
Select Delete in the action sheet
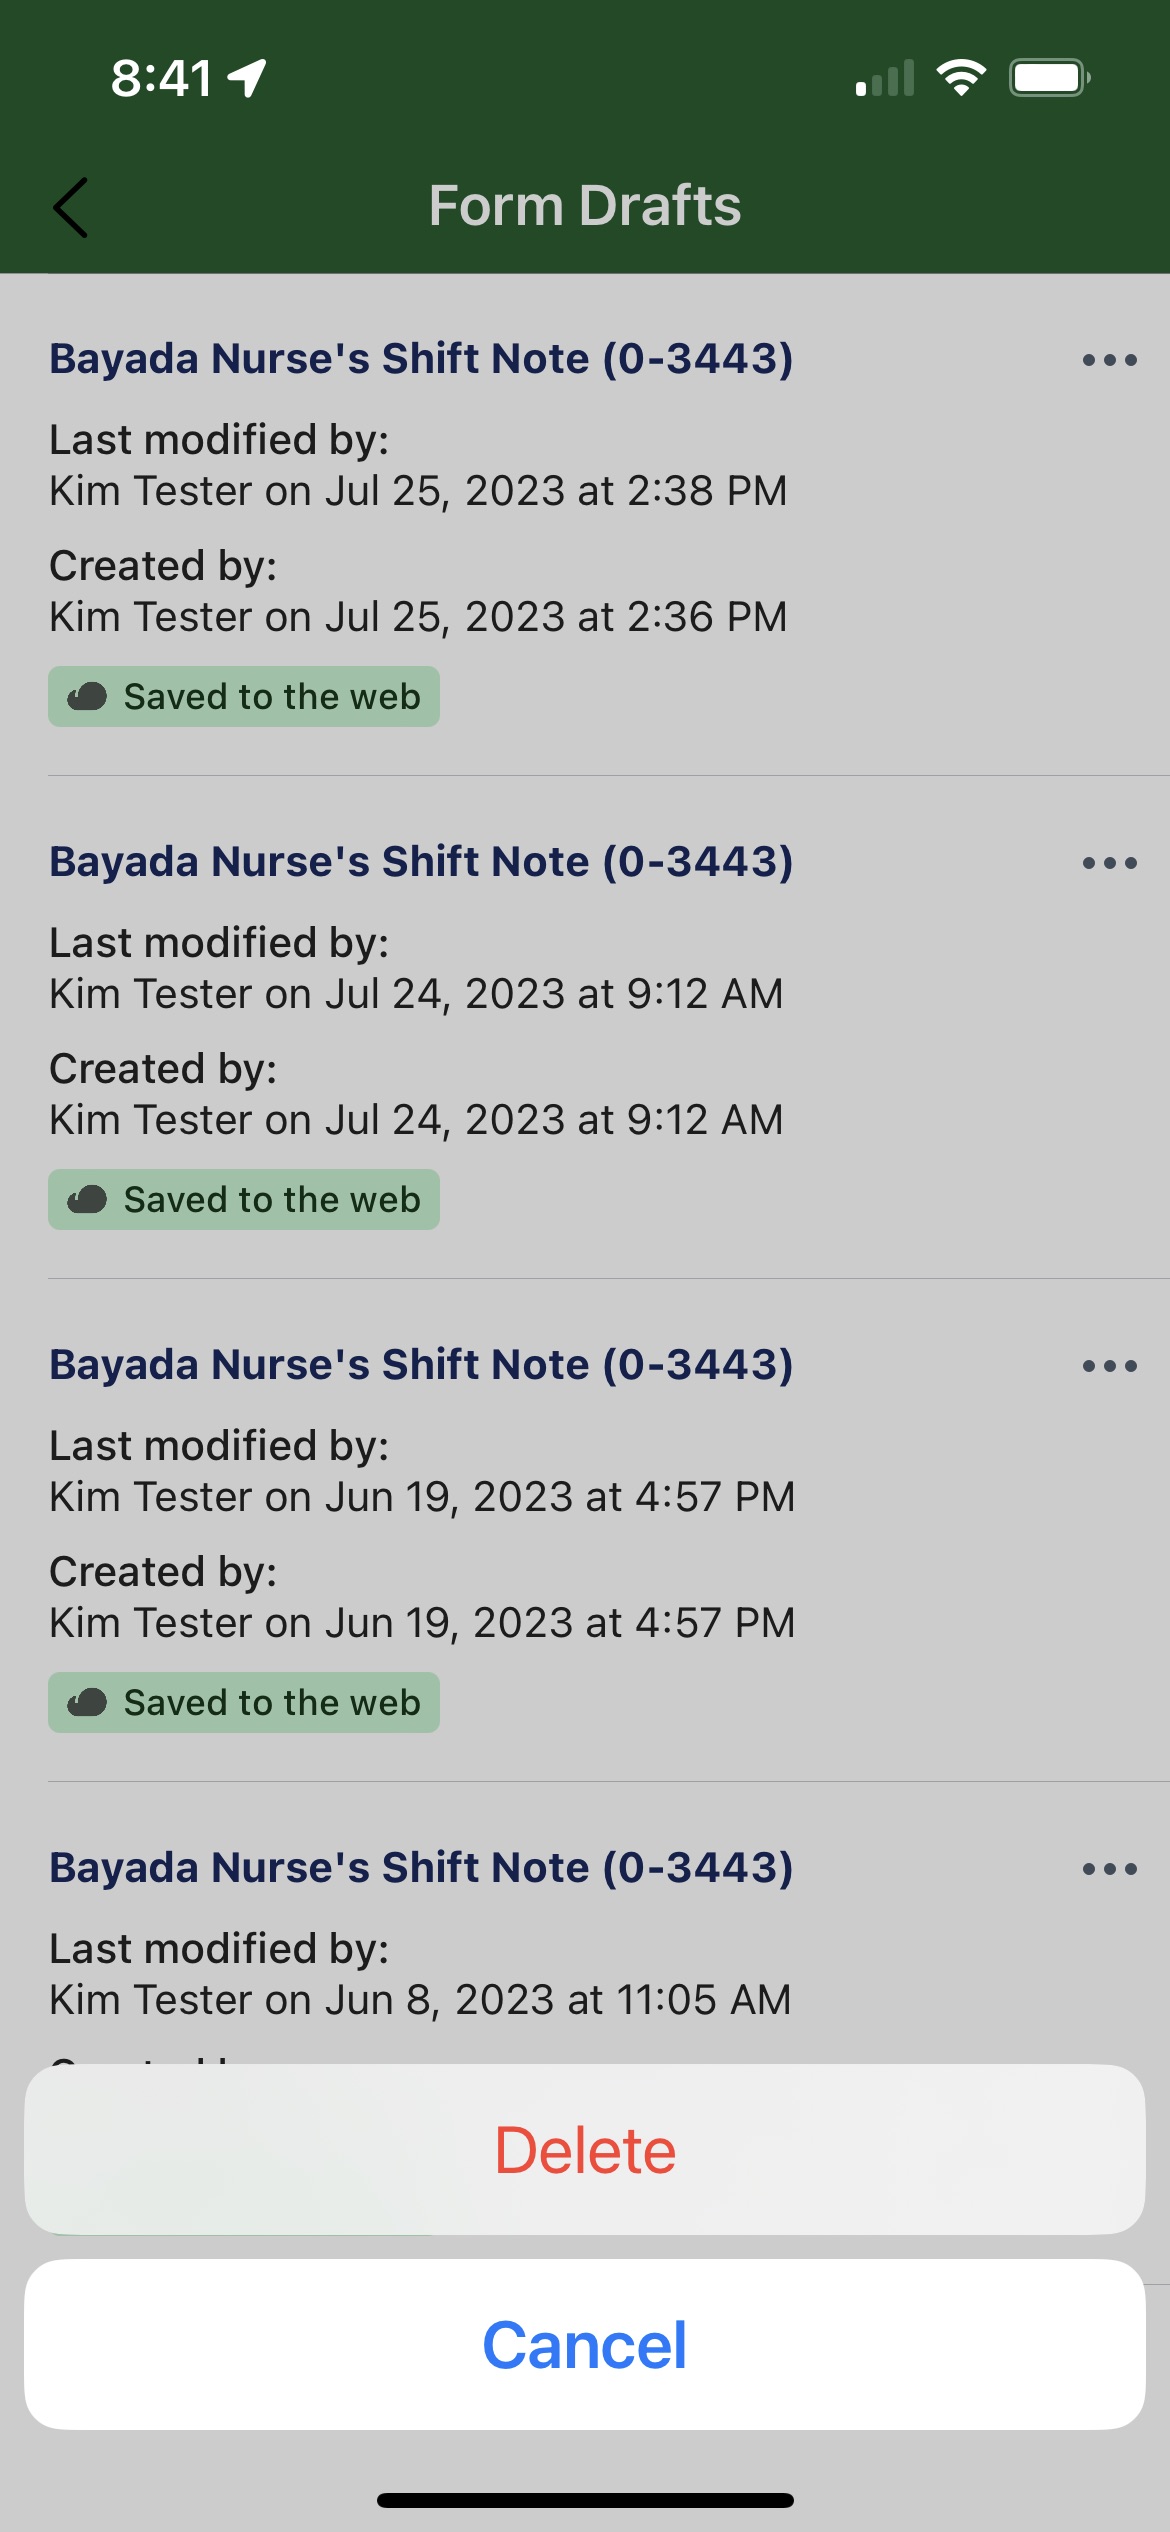pos(585,2150)
